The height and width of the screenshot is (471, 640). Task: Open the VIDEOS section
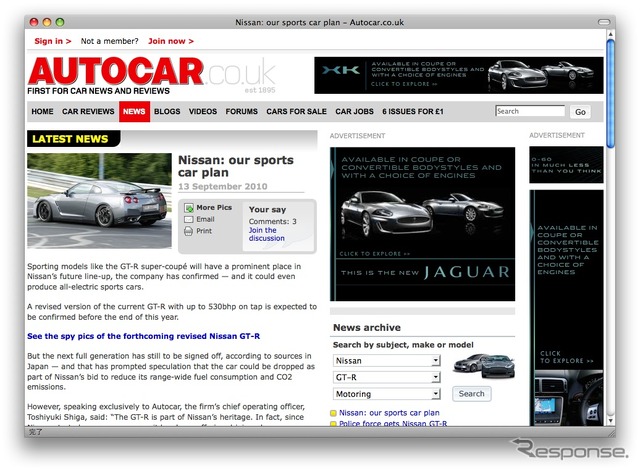tap(203, 111)
